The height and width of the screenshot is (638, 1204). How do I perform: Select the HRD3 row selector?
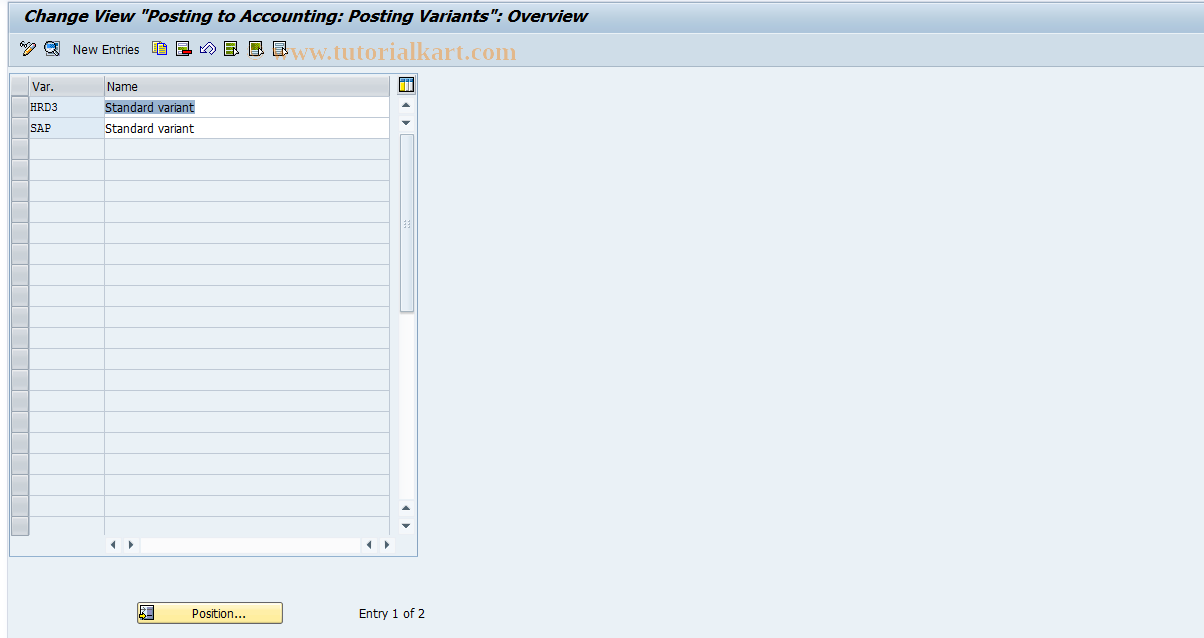click(19, 107)
